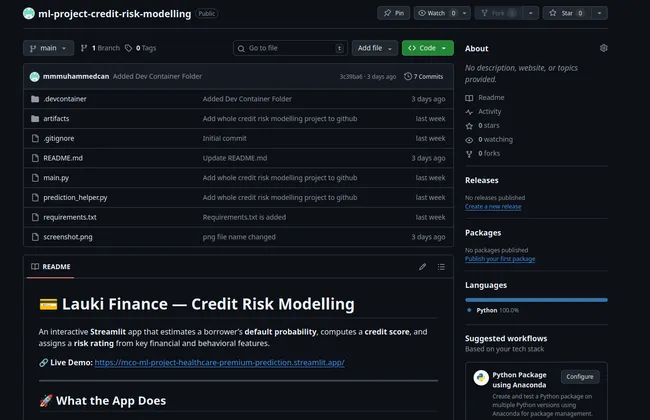Open the screenshot.png file
Viewport: 650px width, 420px height.
click(68, 237)
